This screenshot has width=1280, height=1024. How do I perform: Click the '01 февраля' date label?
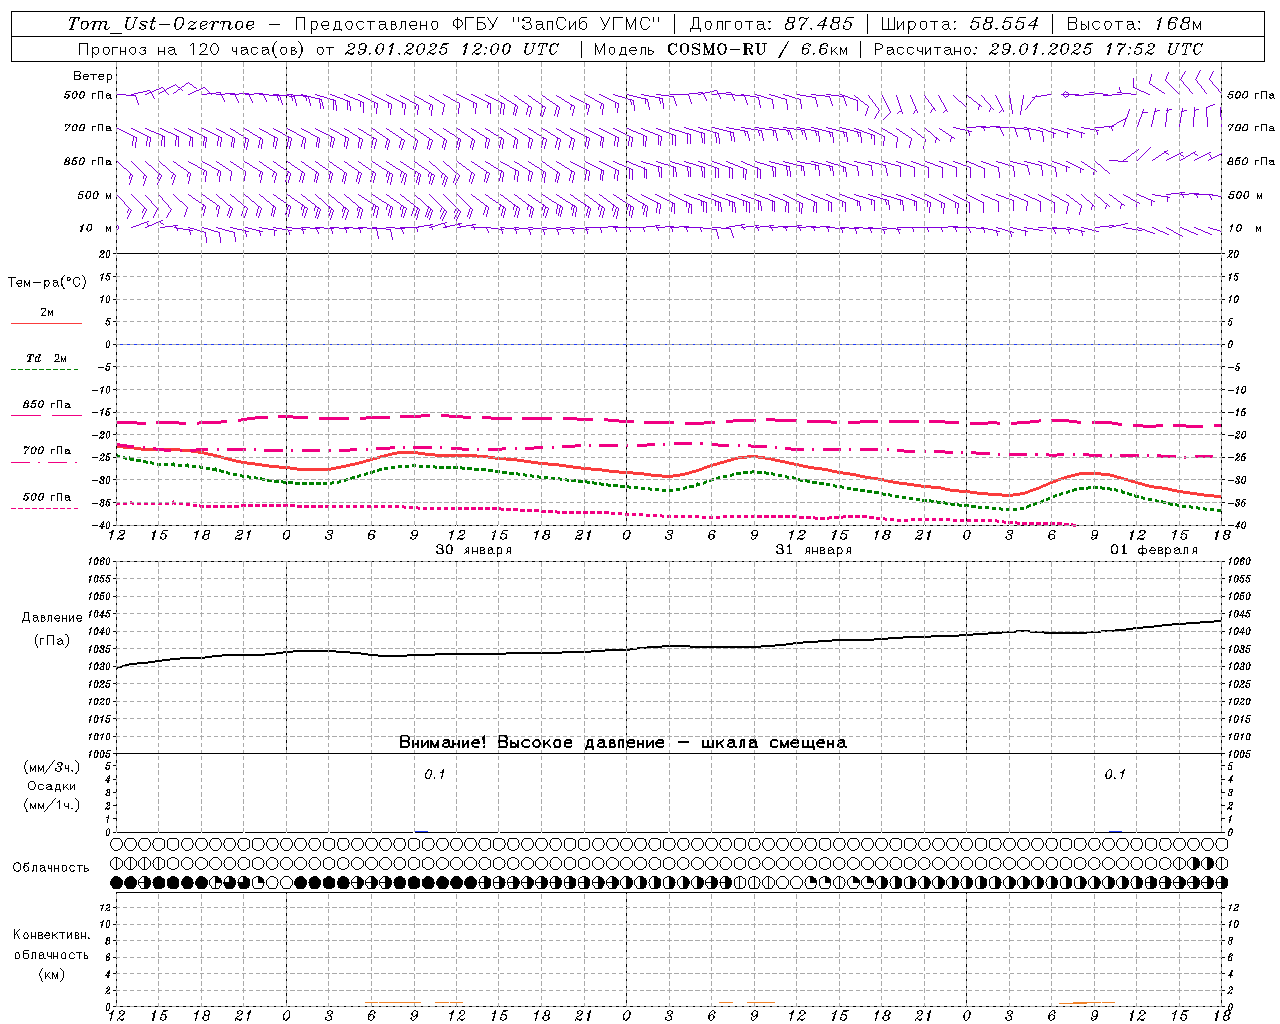click(1154, 550)
